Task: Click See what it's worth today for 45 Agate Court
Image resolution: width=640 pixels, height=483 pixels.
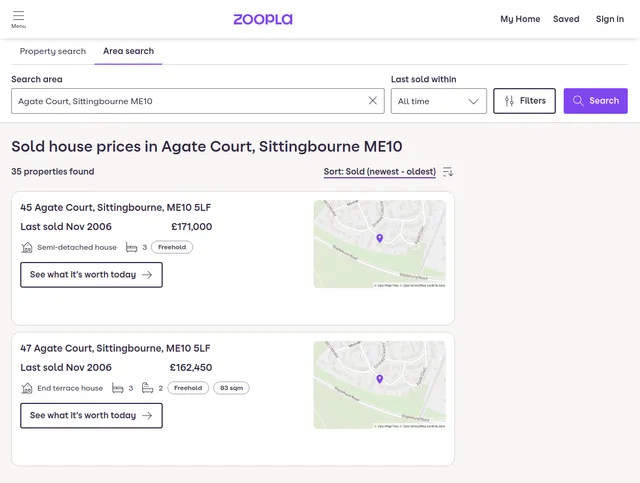Action: point(91,275)
